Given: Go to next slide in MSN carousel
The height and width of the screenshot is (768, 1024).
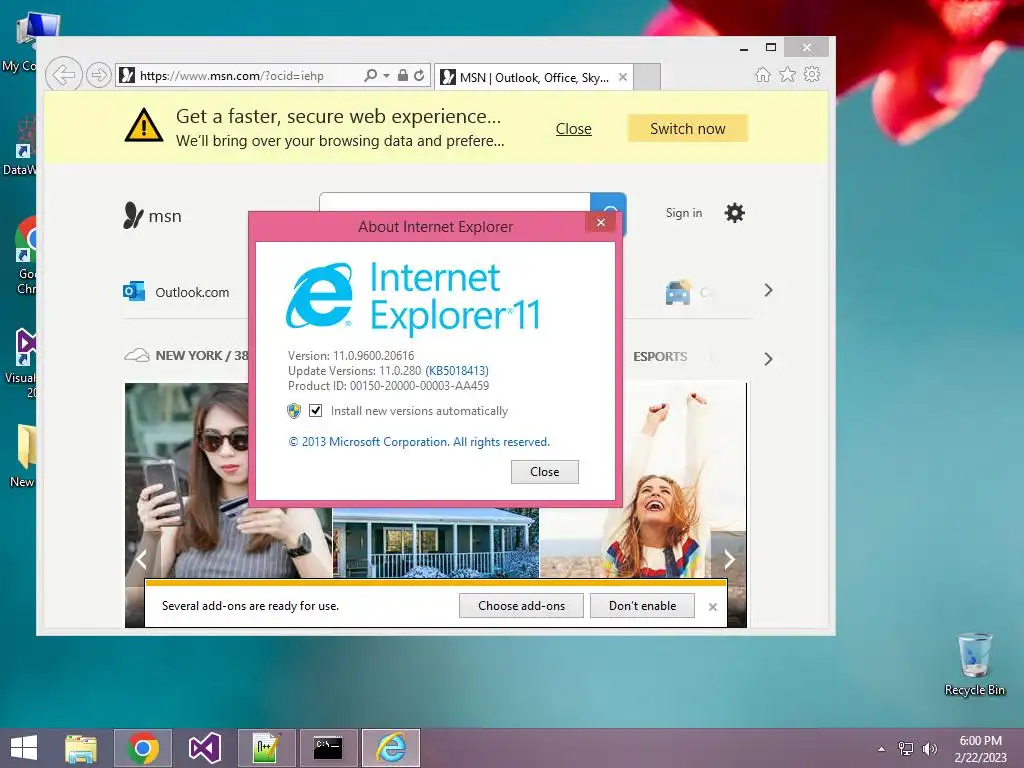Looking at the screenshot, I should [x=729, y=559].
